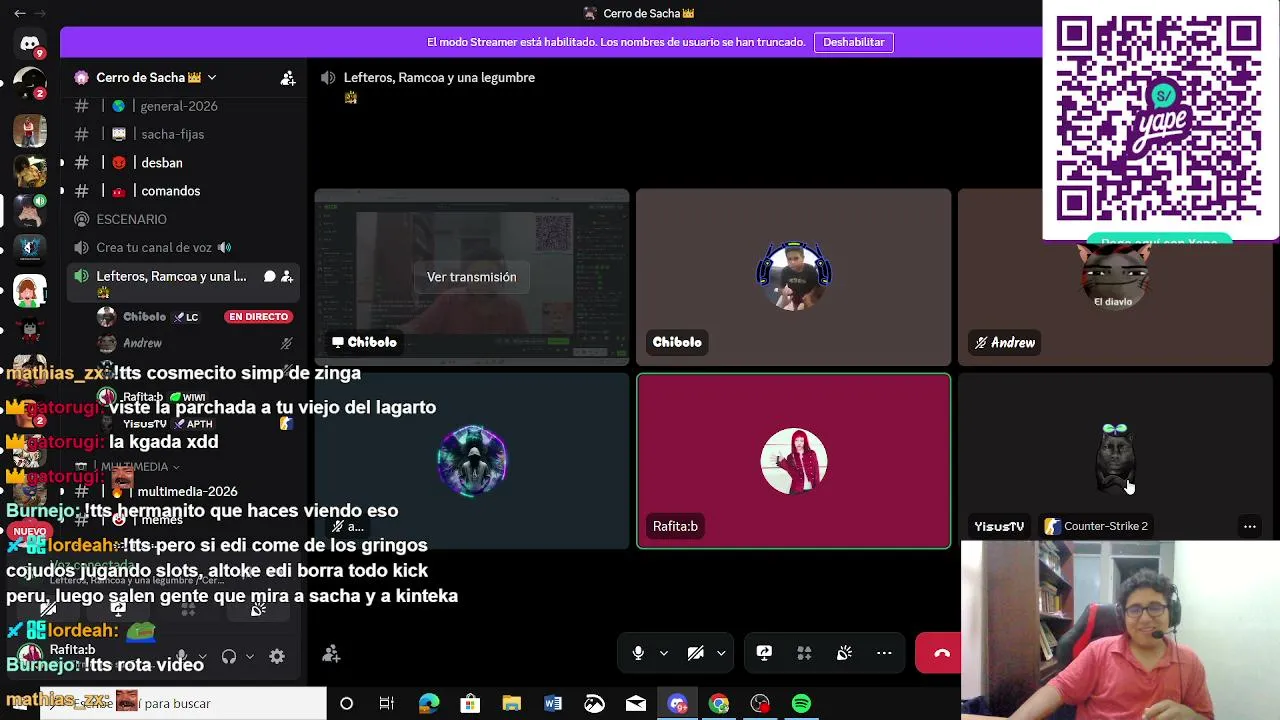1280x720 pixels.
Task: Focus Rafita:b's highlighted video tile
Action: 794,461
